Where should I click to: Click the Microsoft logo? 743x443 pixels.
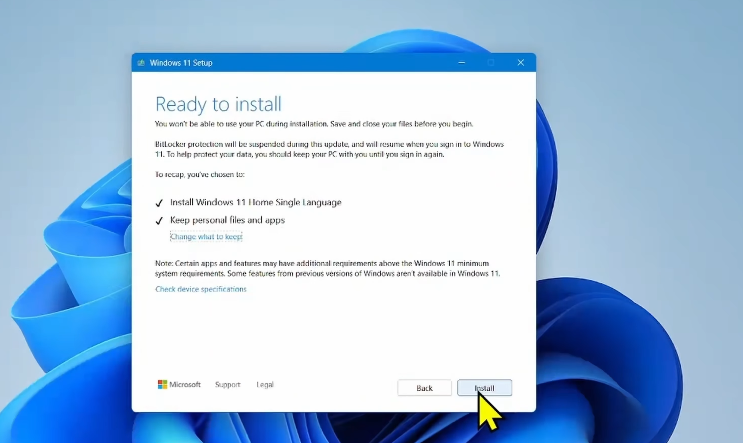(x=179, y=384)
